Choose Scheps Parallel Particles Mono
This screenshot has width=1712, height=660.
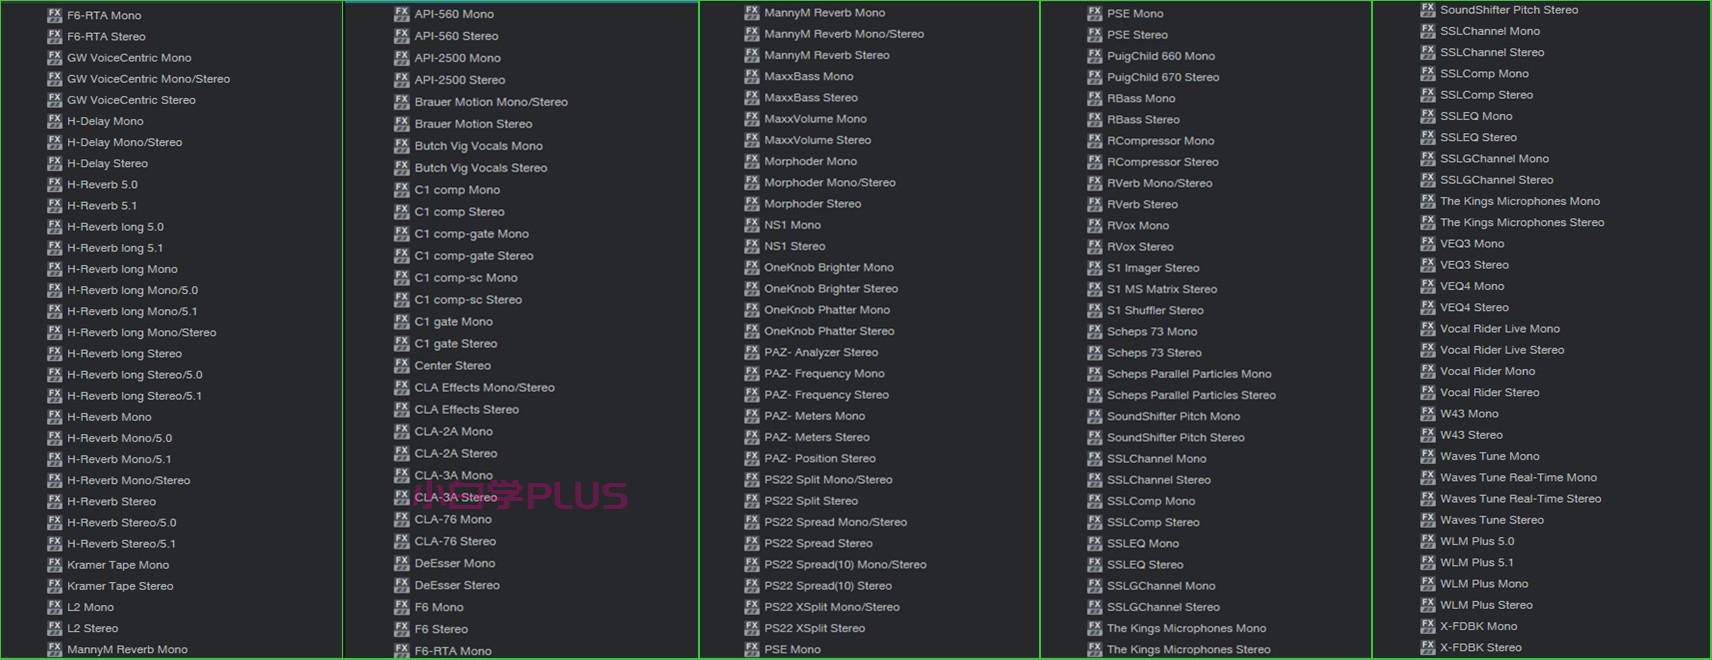pos(1189,374)
